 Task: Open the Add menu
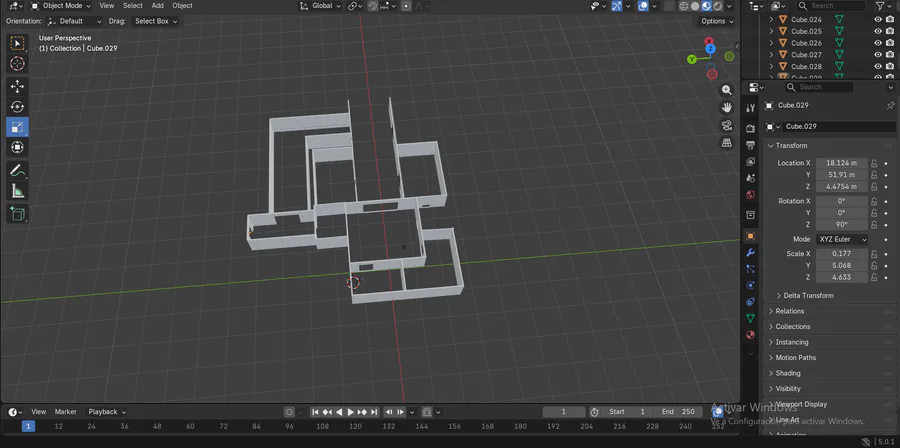point(158,6)
